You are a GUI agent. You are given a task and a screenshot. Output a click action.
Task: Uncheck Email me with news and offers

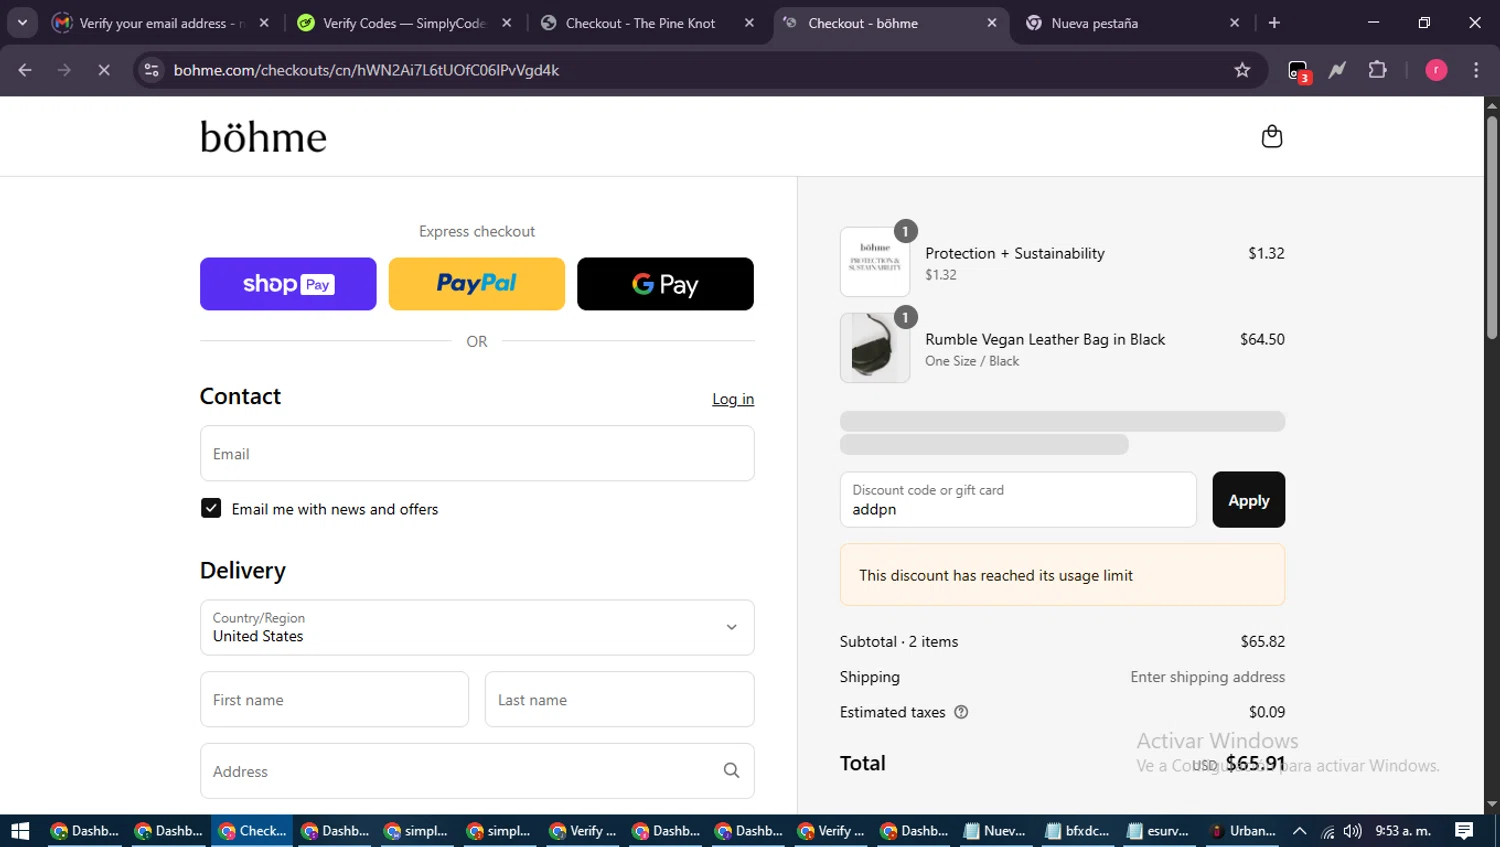coord(211,508)
